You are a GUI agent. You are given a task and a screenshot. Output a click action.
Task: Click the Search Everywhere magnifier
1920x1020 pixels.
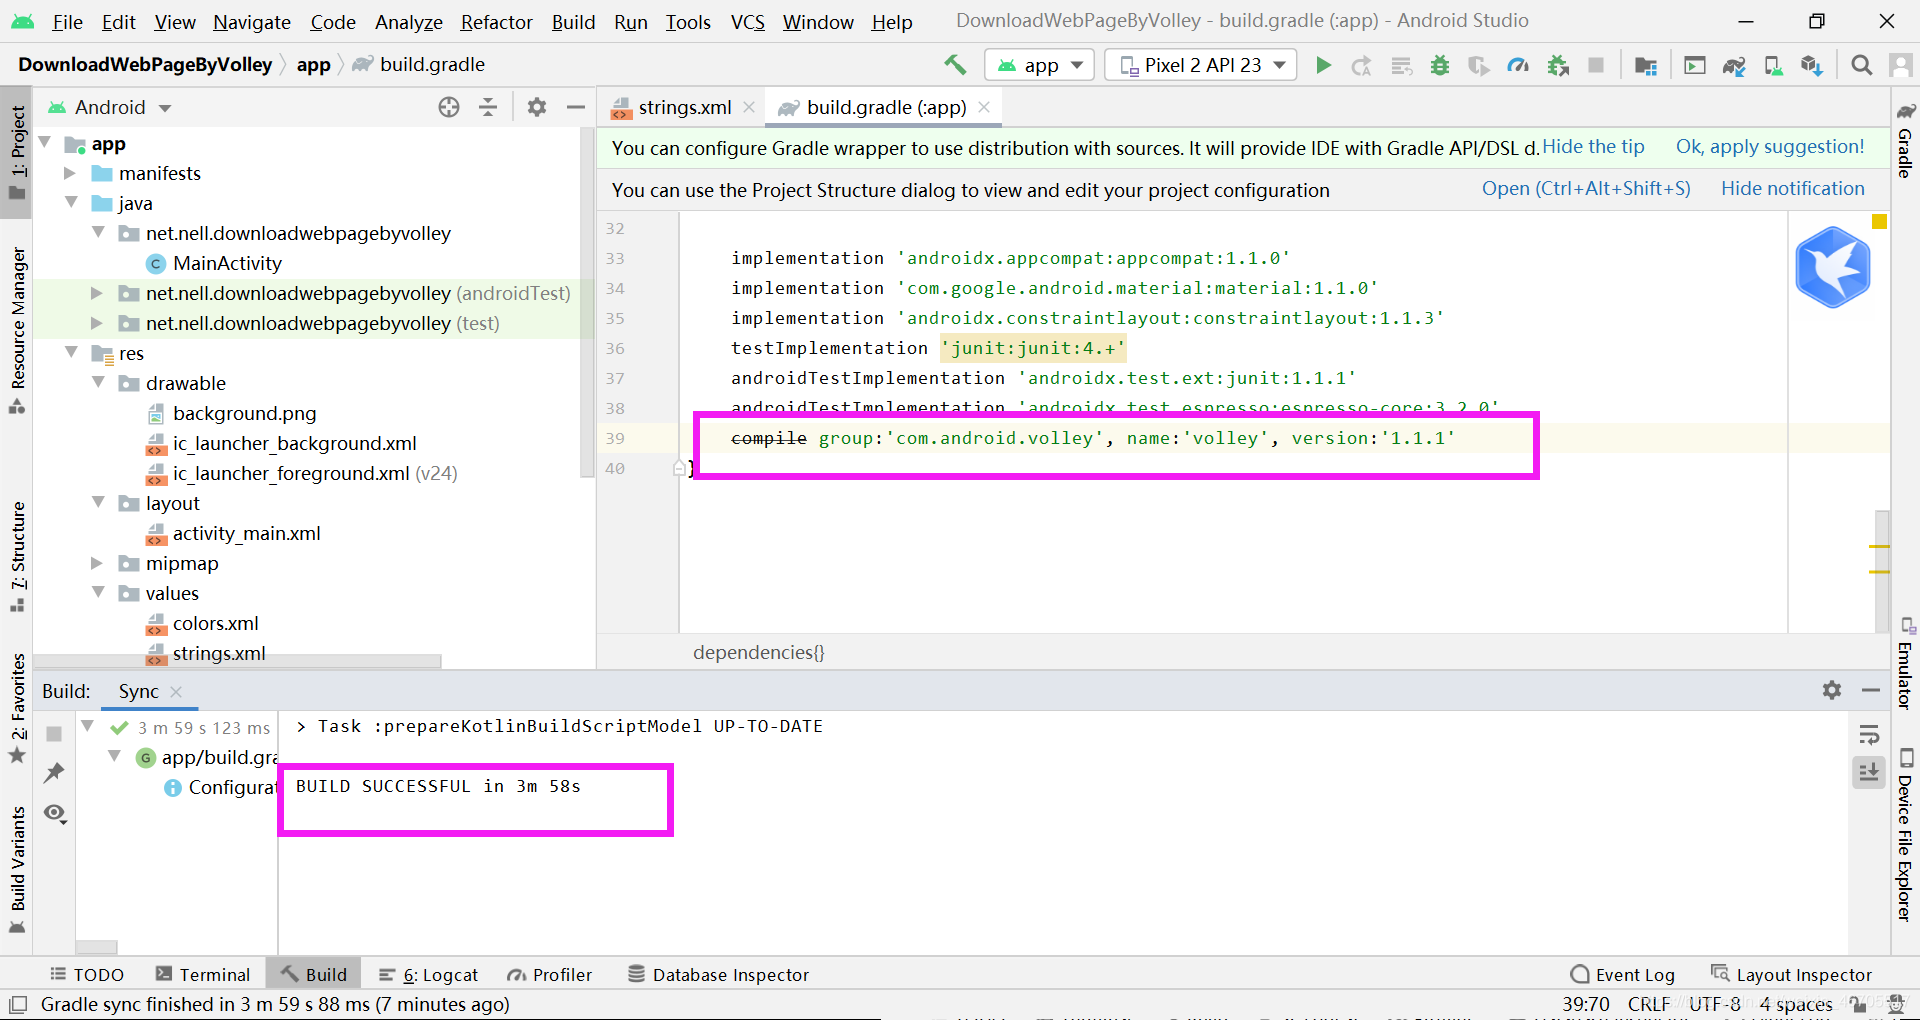coord(1861,65)
